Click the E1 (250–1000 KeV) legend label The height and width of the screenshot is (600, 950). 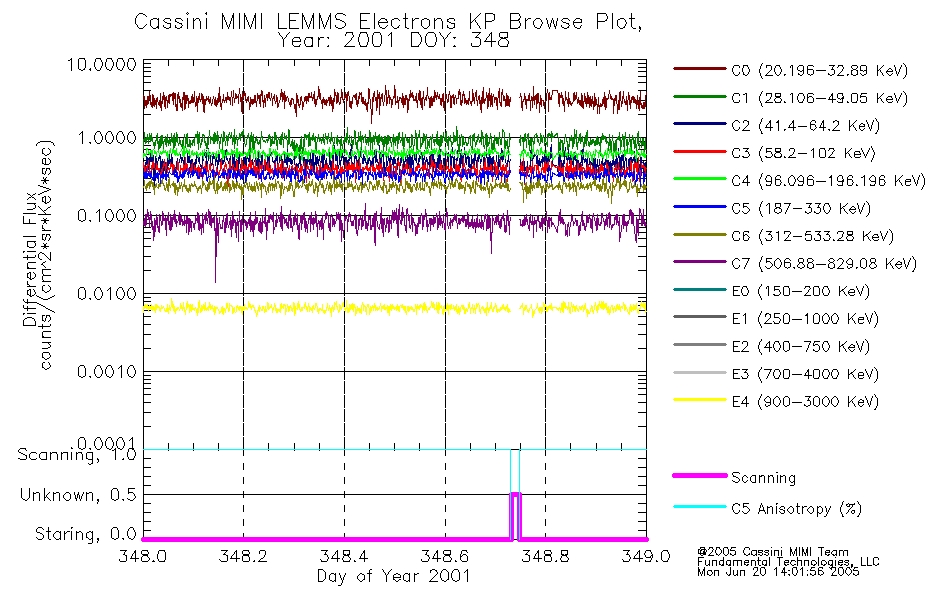pos(805,319)
